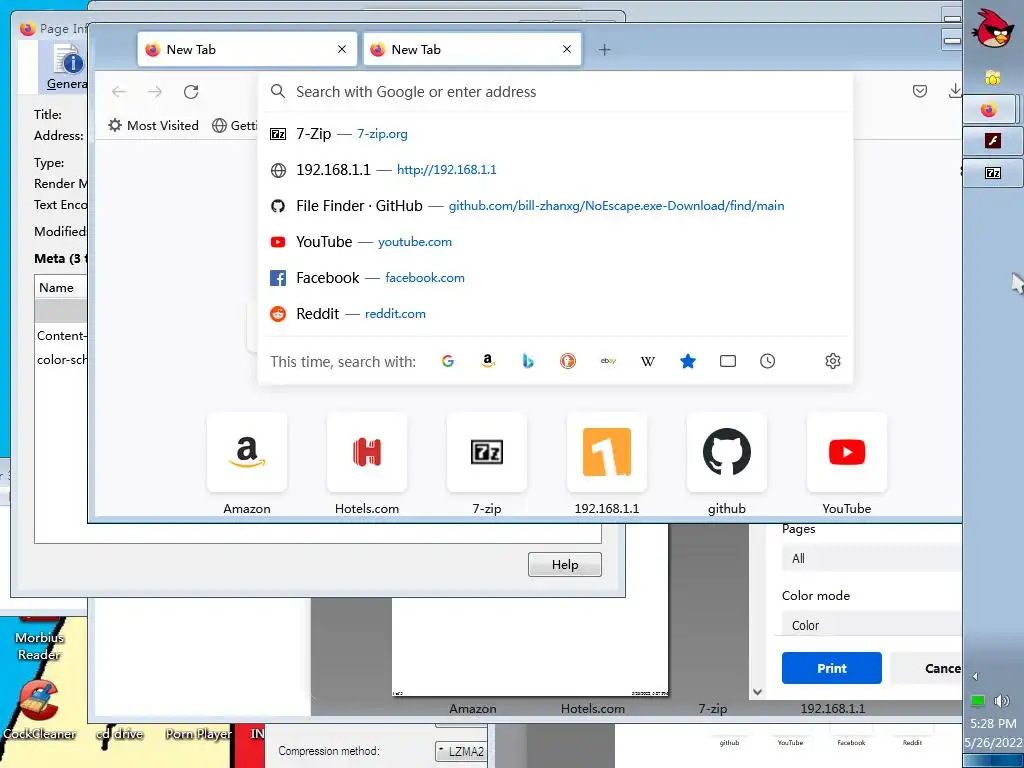Image resolution: width=1024 pixels, height=768 pixels.
Task: Show hidden tray icons arrow
Action: tap(975, 677)
